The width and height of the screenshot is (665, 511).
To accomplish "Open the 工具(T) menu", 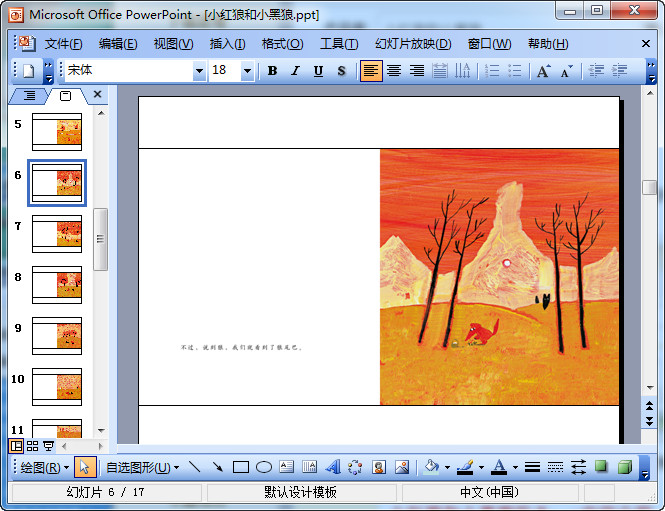I will 339,44.
